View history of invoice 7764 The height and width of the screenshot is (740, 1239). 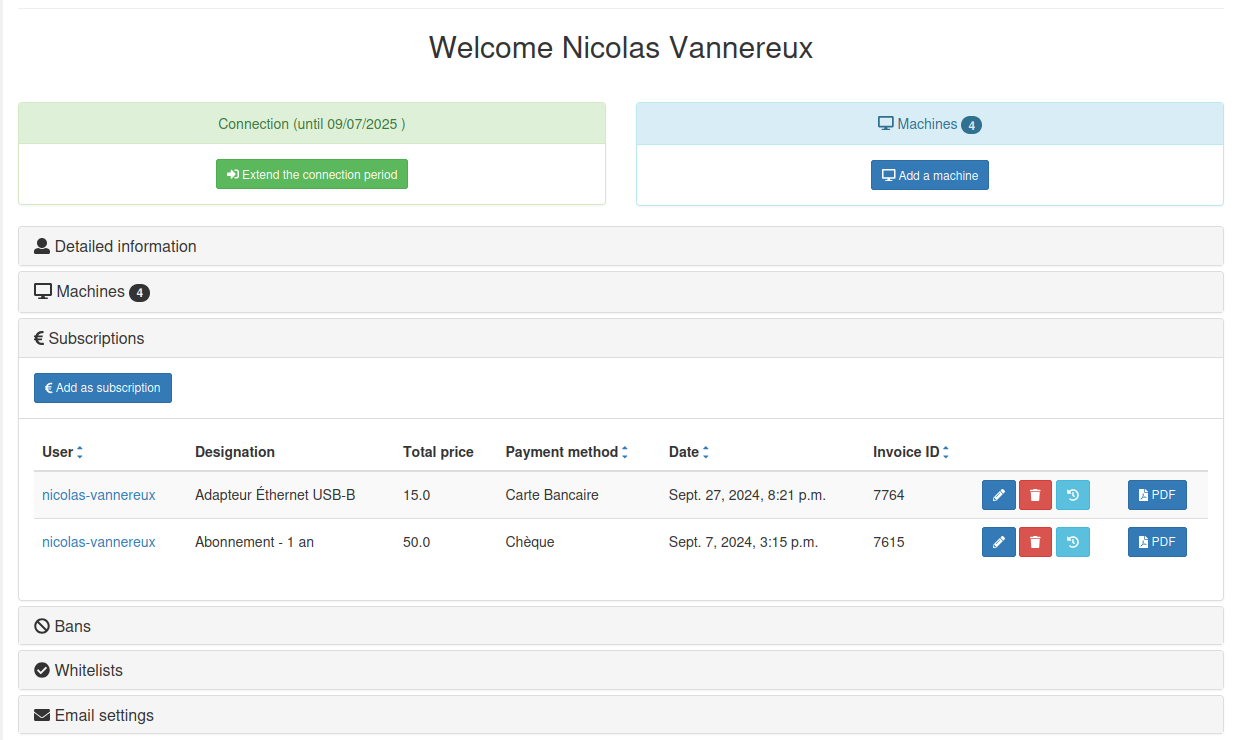coord(1072,495)
